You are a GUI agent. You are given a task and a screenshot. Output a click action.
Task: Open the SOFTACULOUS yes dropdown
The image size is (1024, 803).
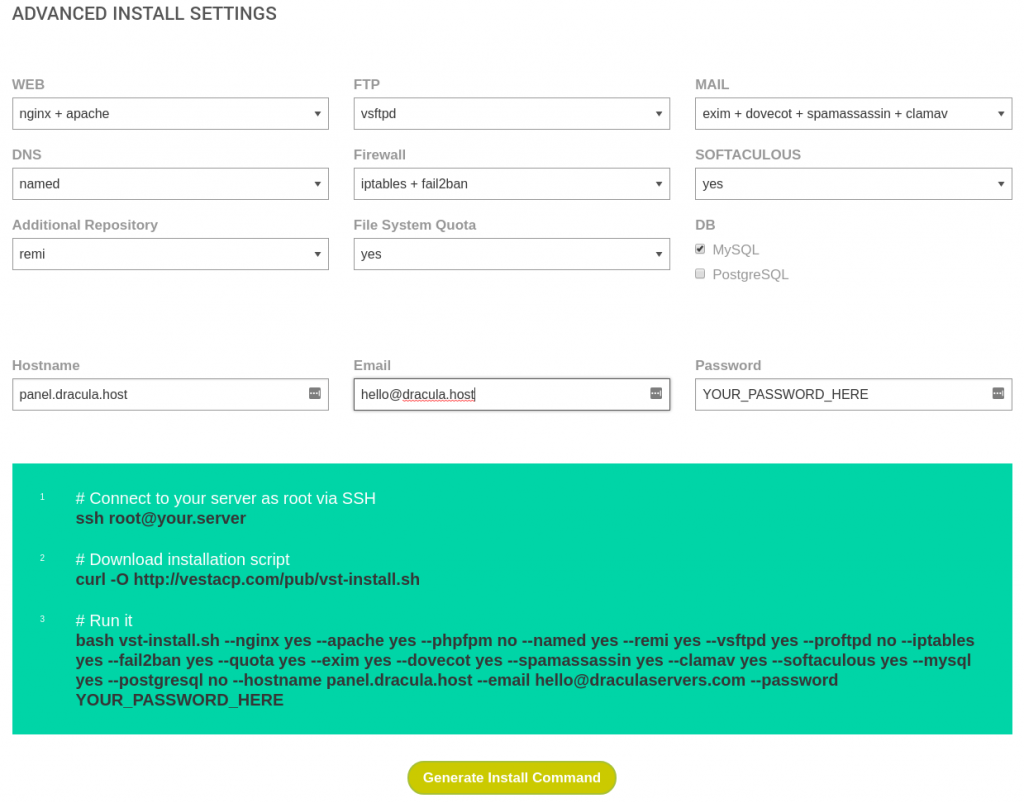pos(853,184)
